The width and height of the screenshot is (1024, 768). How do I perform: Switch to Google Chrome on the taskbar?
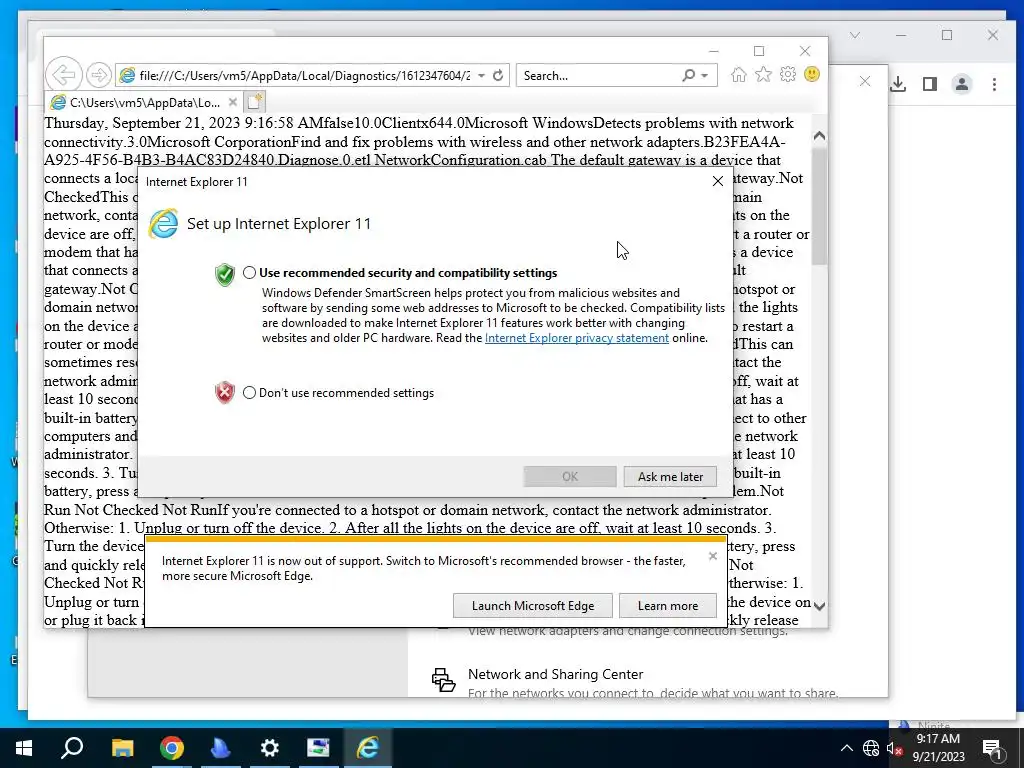tap(172, 748)
